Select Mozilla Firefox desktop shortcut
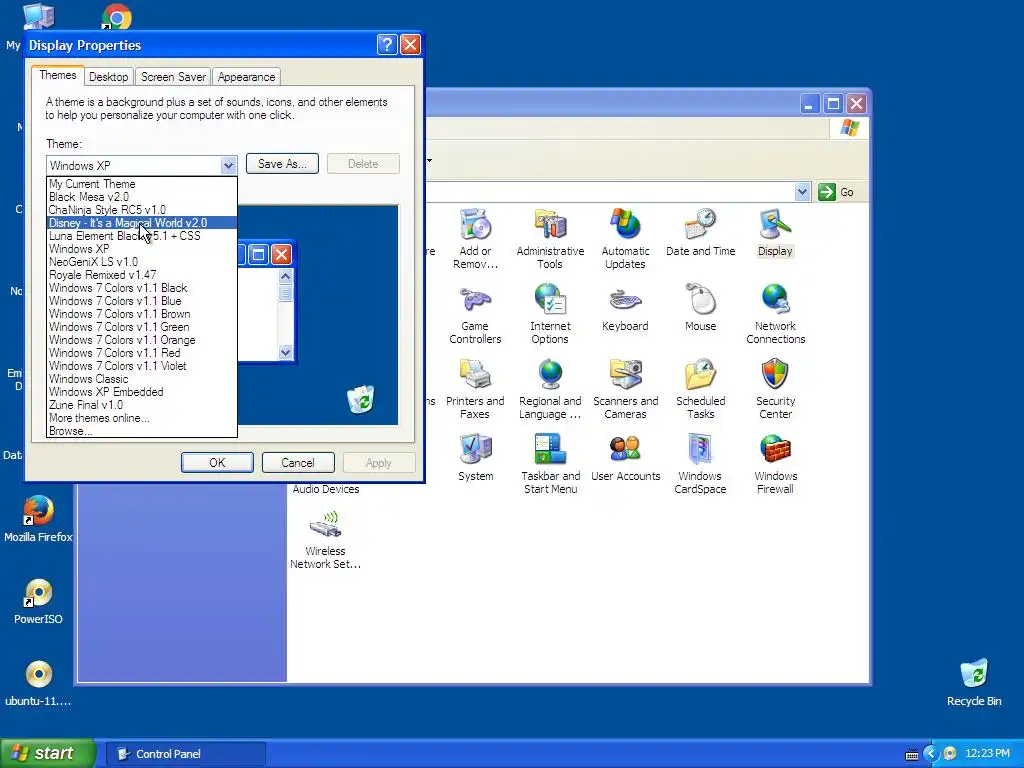1024x768 pixels. point(38,519)
